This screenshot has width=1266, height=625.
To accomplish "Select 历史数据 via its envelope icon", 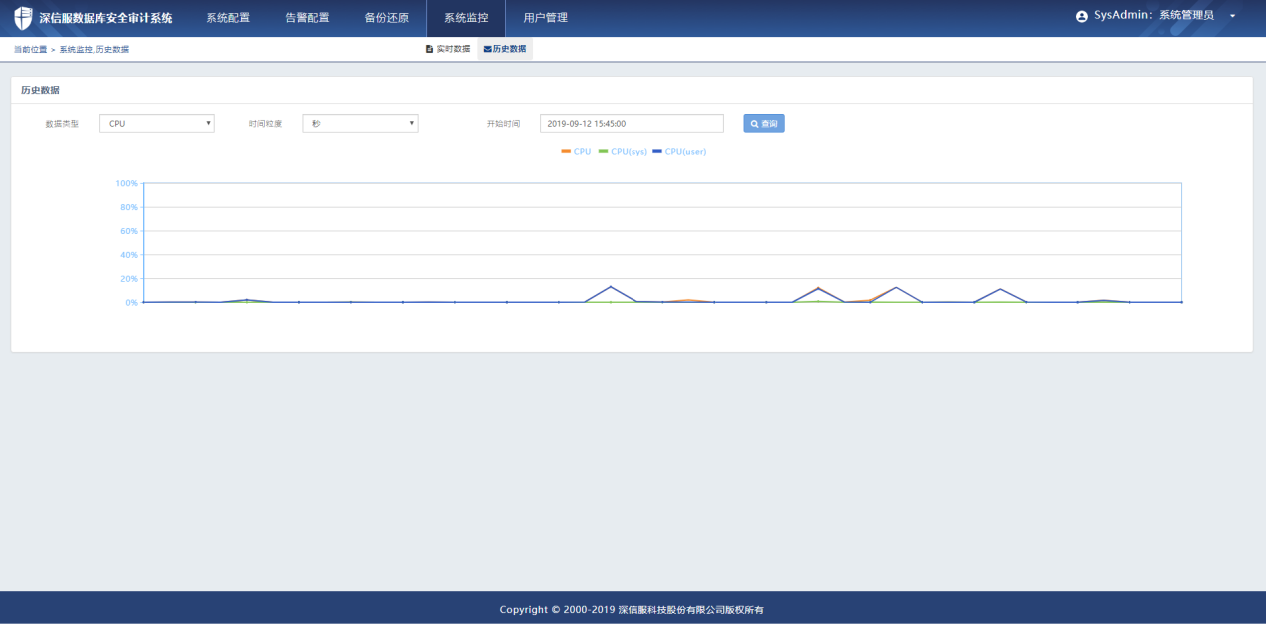I will tap(487, 49).
